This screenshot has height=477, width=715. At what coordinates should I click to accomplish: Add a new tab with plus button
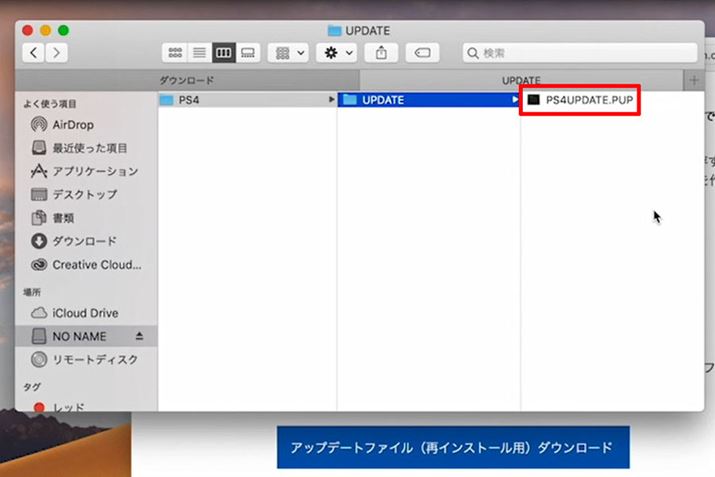coord(694,80)
